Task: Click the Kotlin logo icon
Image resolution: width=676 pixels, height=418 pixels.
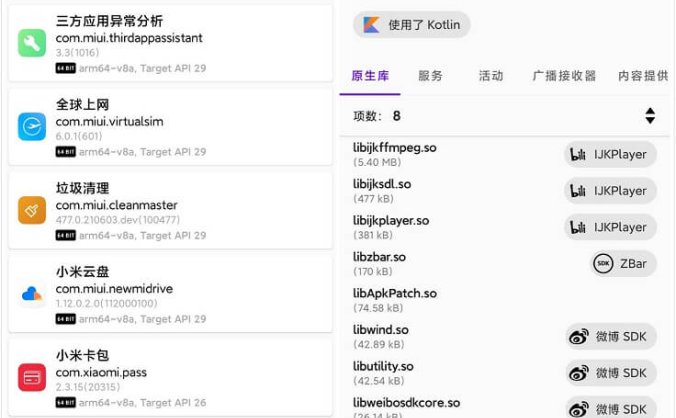Action: coord(371,25)
